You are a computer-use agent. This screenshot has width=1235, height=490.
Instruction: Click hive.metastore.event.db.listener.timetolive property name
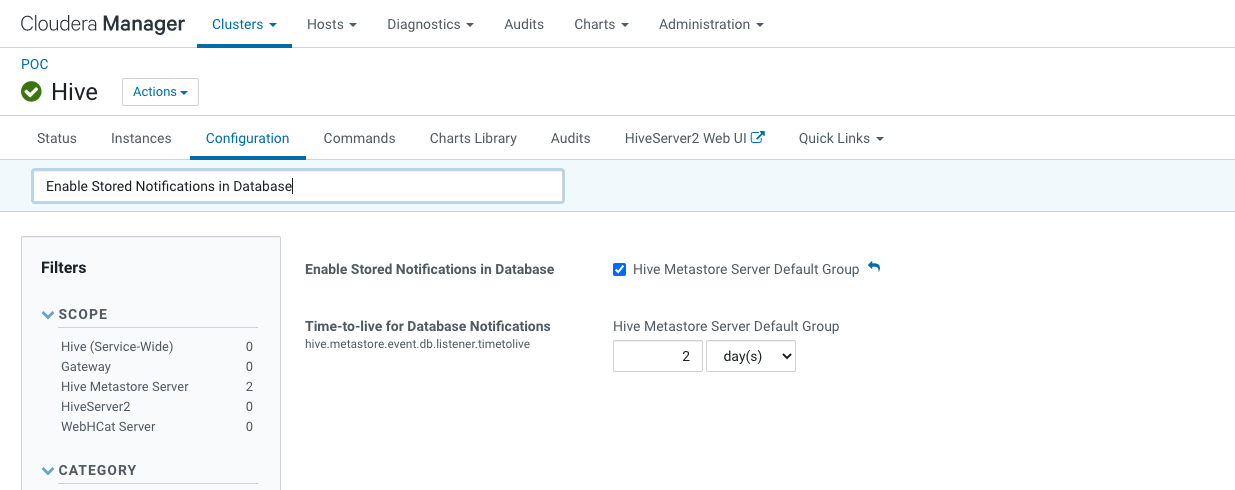pos(417,344)
